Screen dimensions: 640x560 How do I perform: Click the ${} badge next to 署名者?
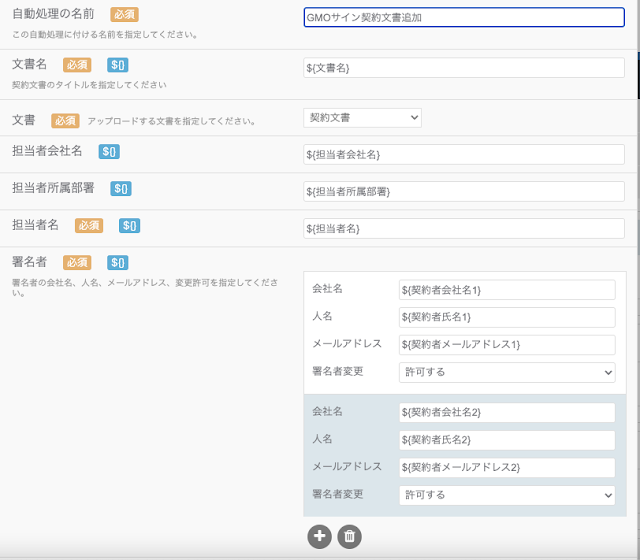(x=118, y=262)
